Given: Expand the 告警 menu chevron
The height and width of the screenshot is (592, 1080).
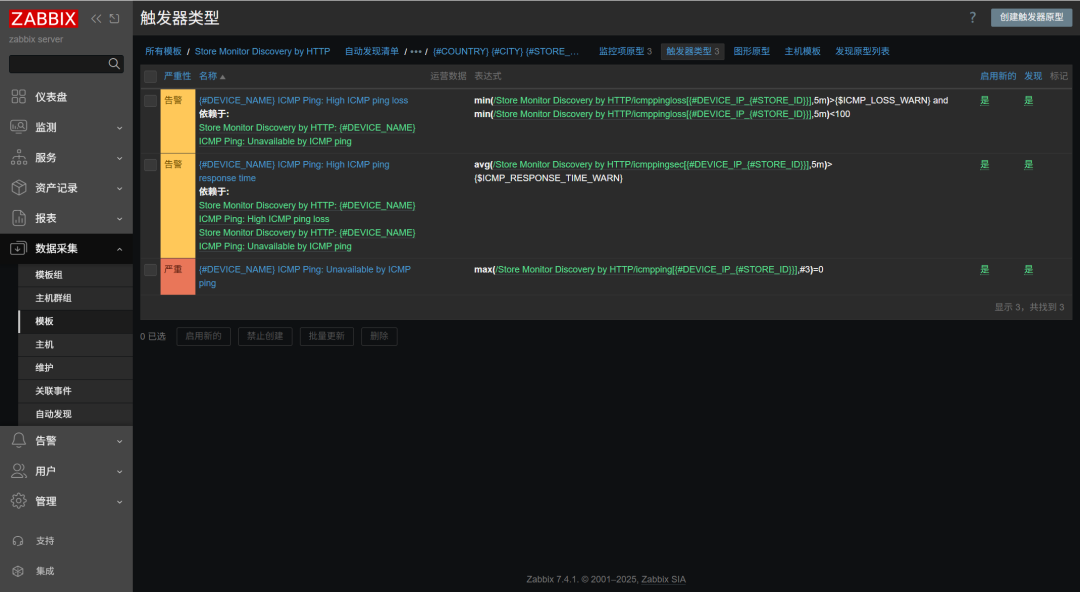Looking at the screenshot, I should click(119, 441).
